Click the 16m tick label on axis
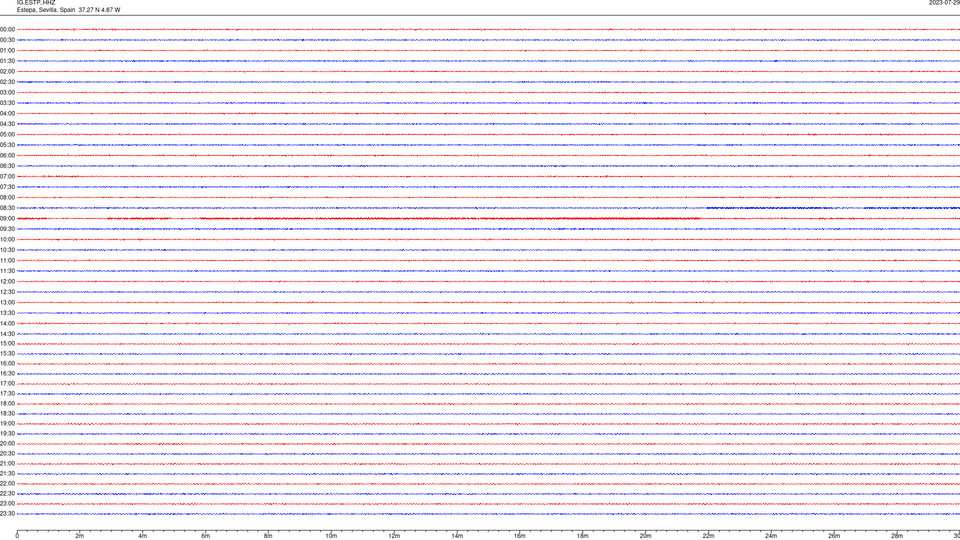Image resolution: width=960 pixels, height=540 pixels. pyautogui.click(x=520, y=536)
